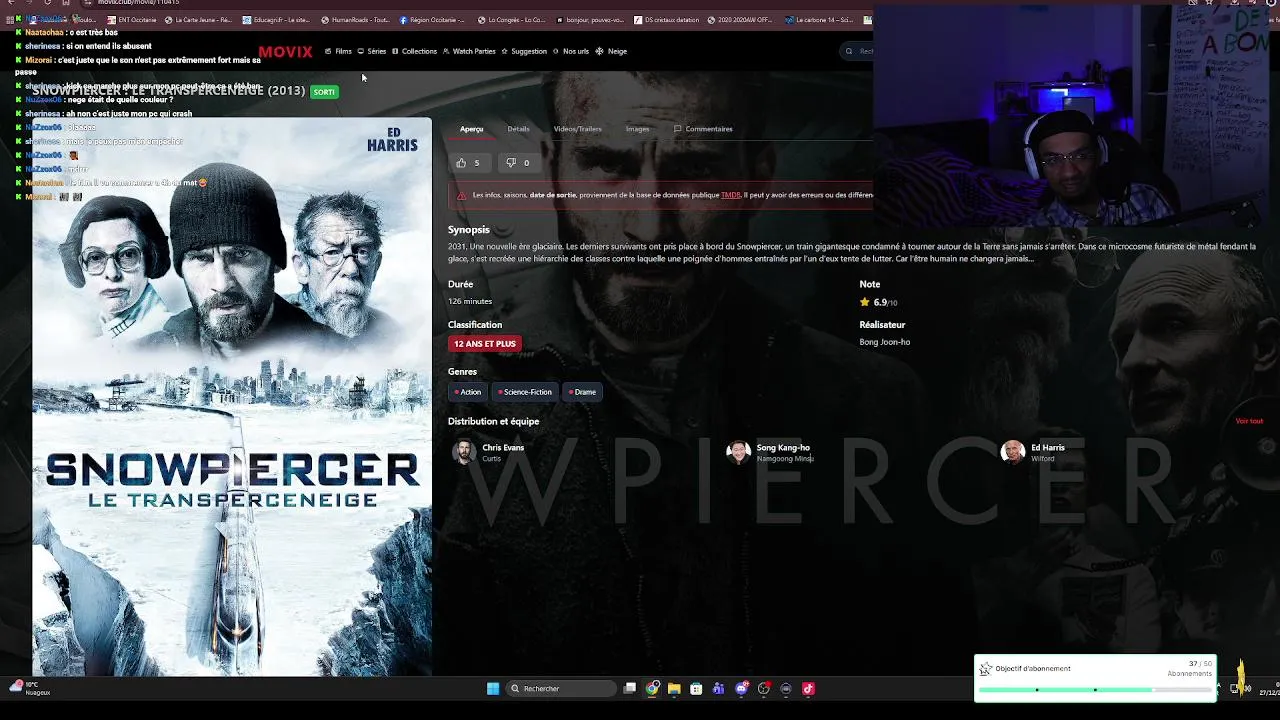Open the Suggestion page
The image size is (1280, 720).
(x=524, y=51)
